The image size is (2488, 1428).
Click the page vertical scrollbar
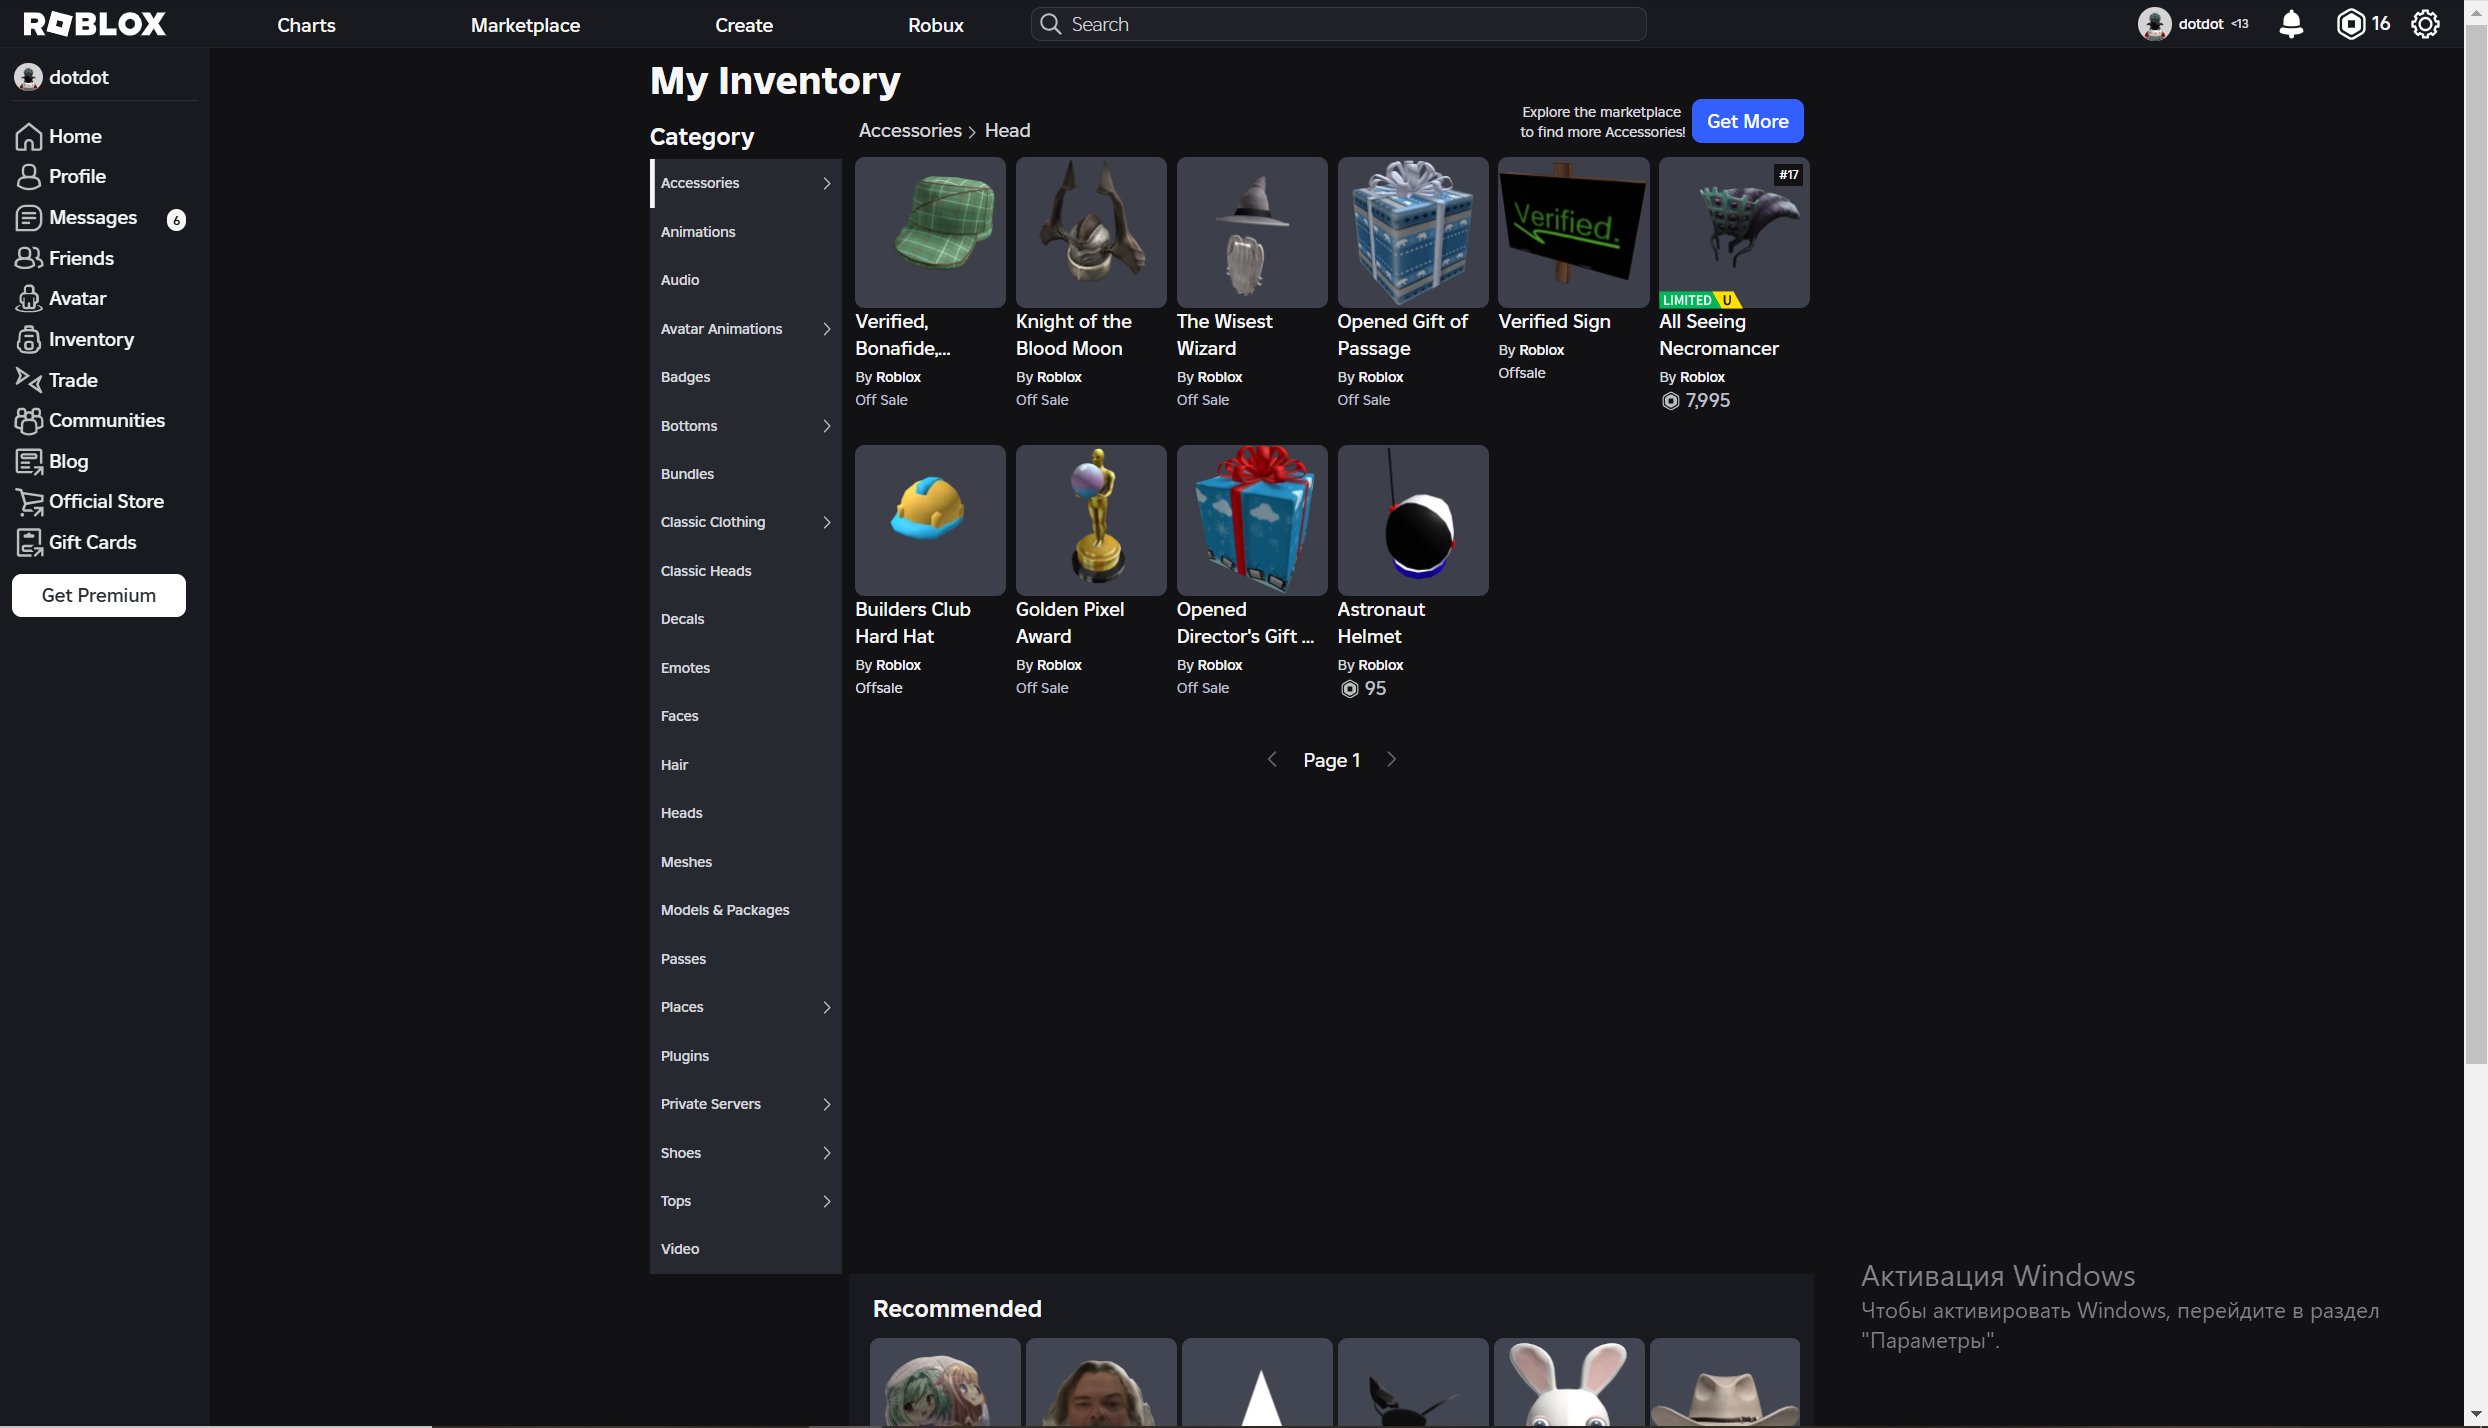coord(2475,545)
